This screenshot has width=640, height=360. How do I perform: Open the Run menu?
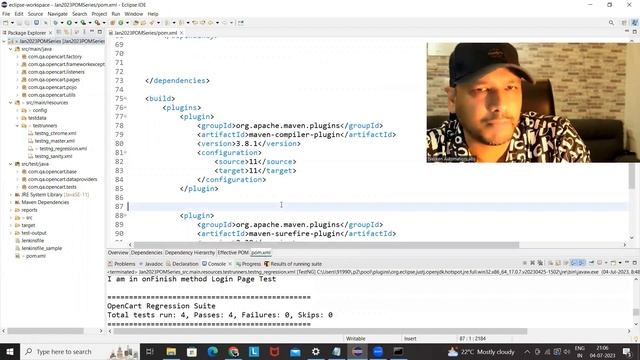coord(116,14)
